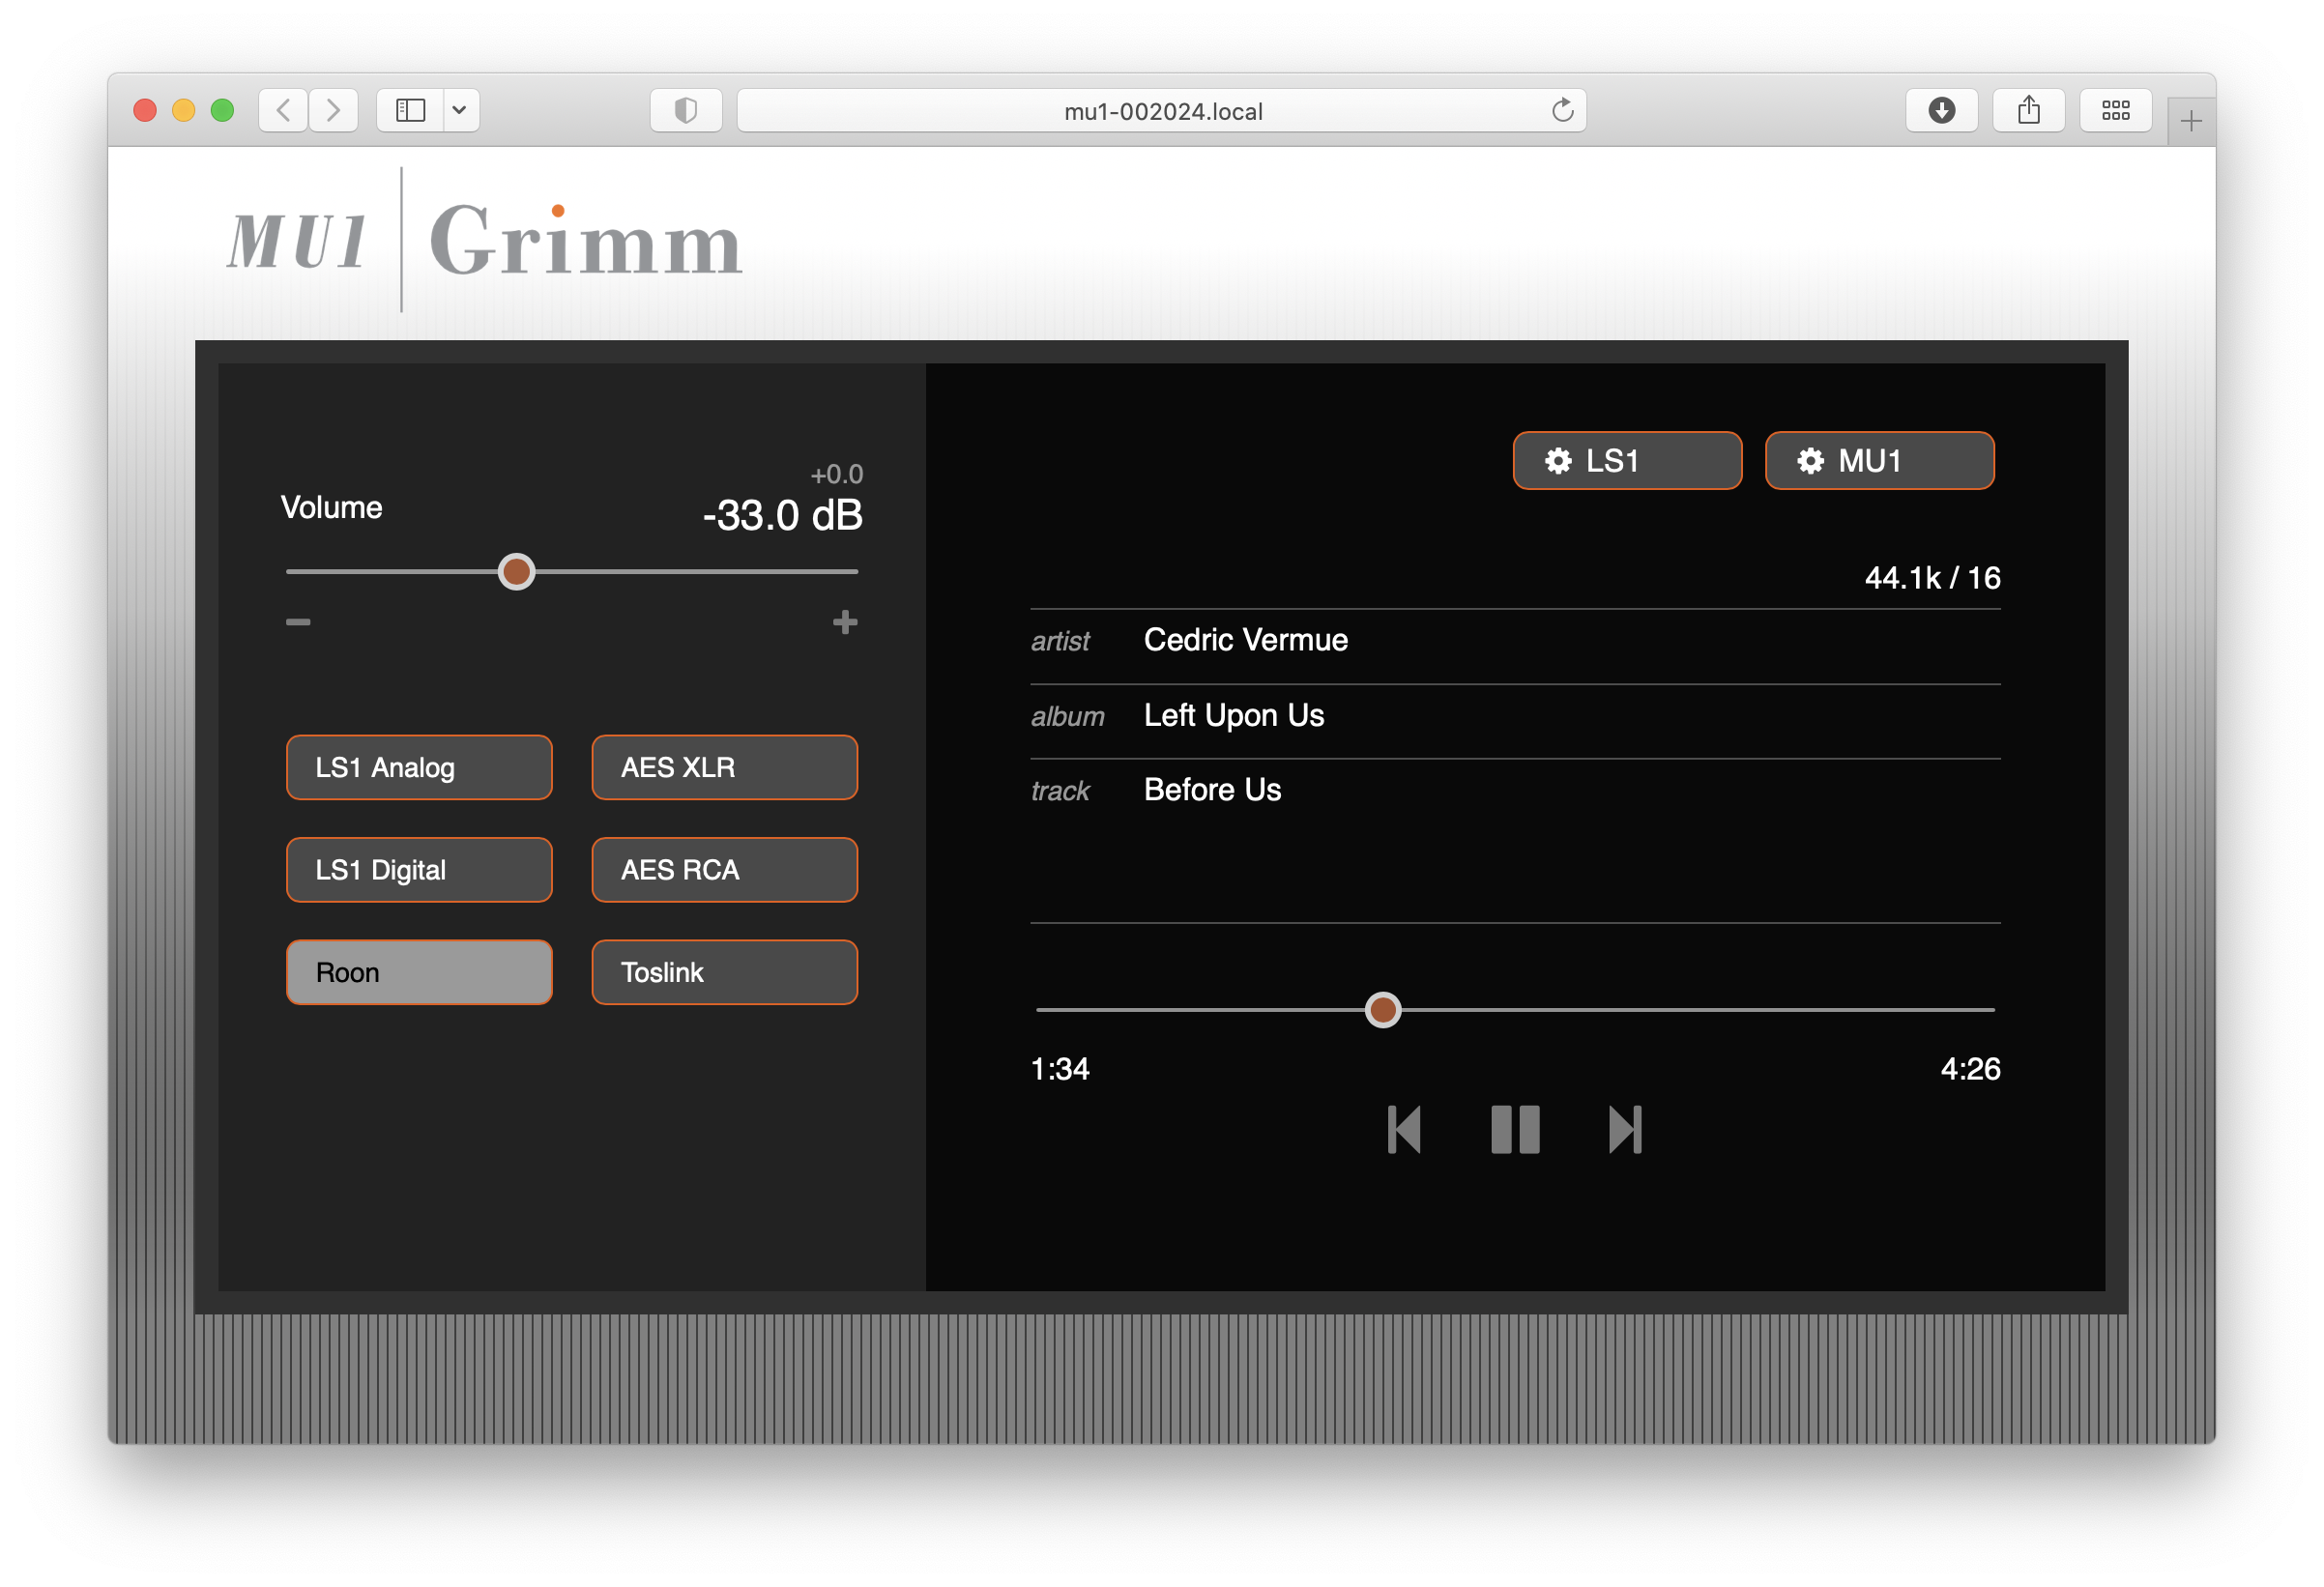Reload the MU1 web page

(1562, 110)
